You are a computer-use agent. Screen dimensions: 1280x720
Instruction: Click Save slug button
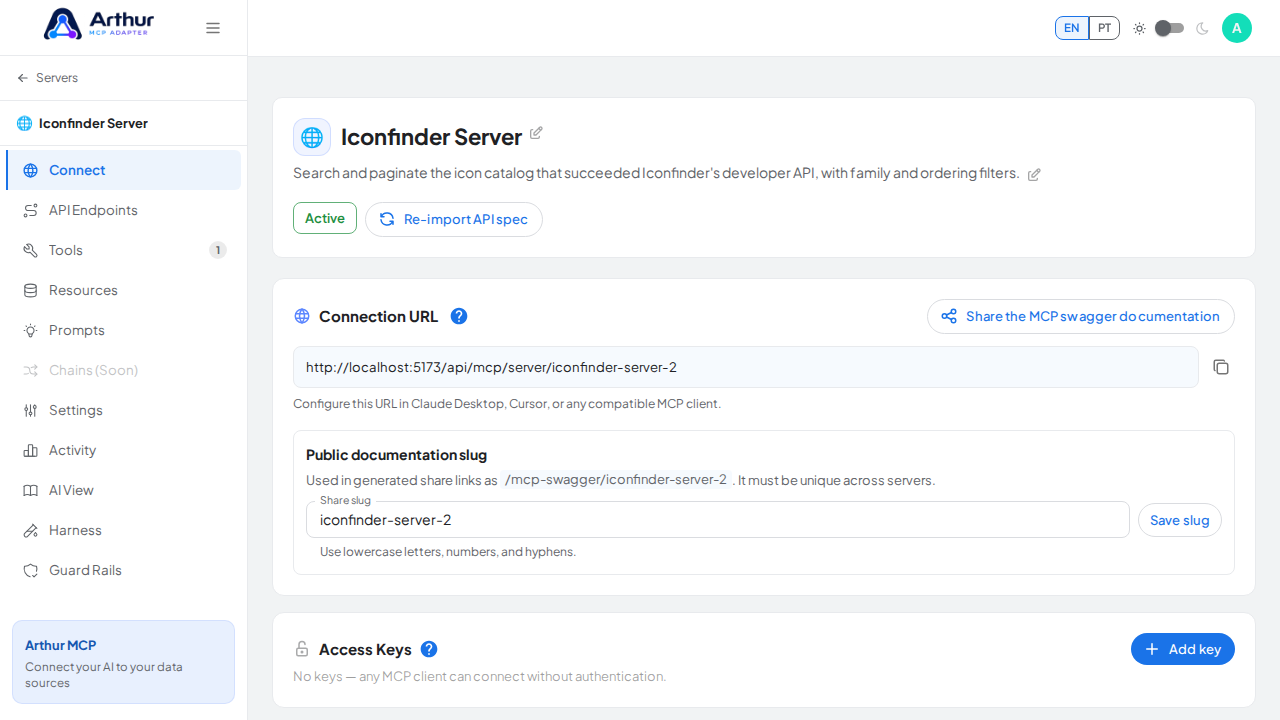coord(1180,520)
